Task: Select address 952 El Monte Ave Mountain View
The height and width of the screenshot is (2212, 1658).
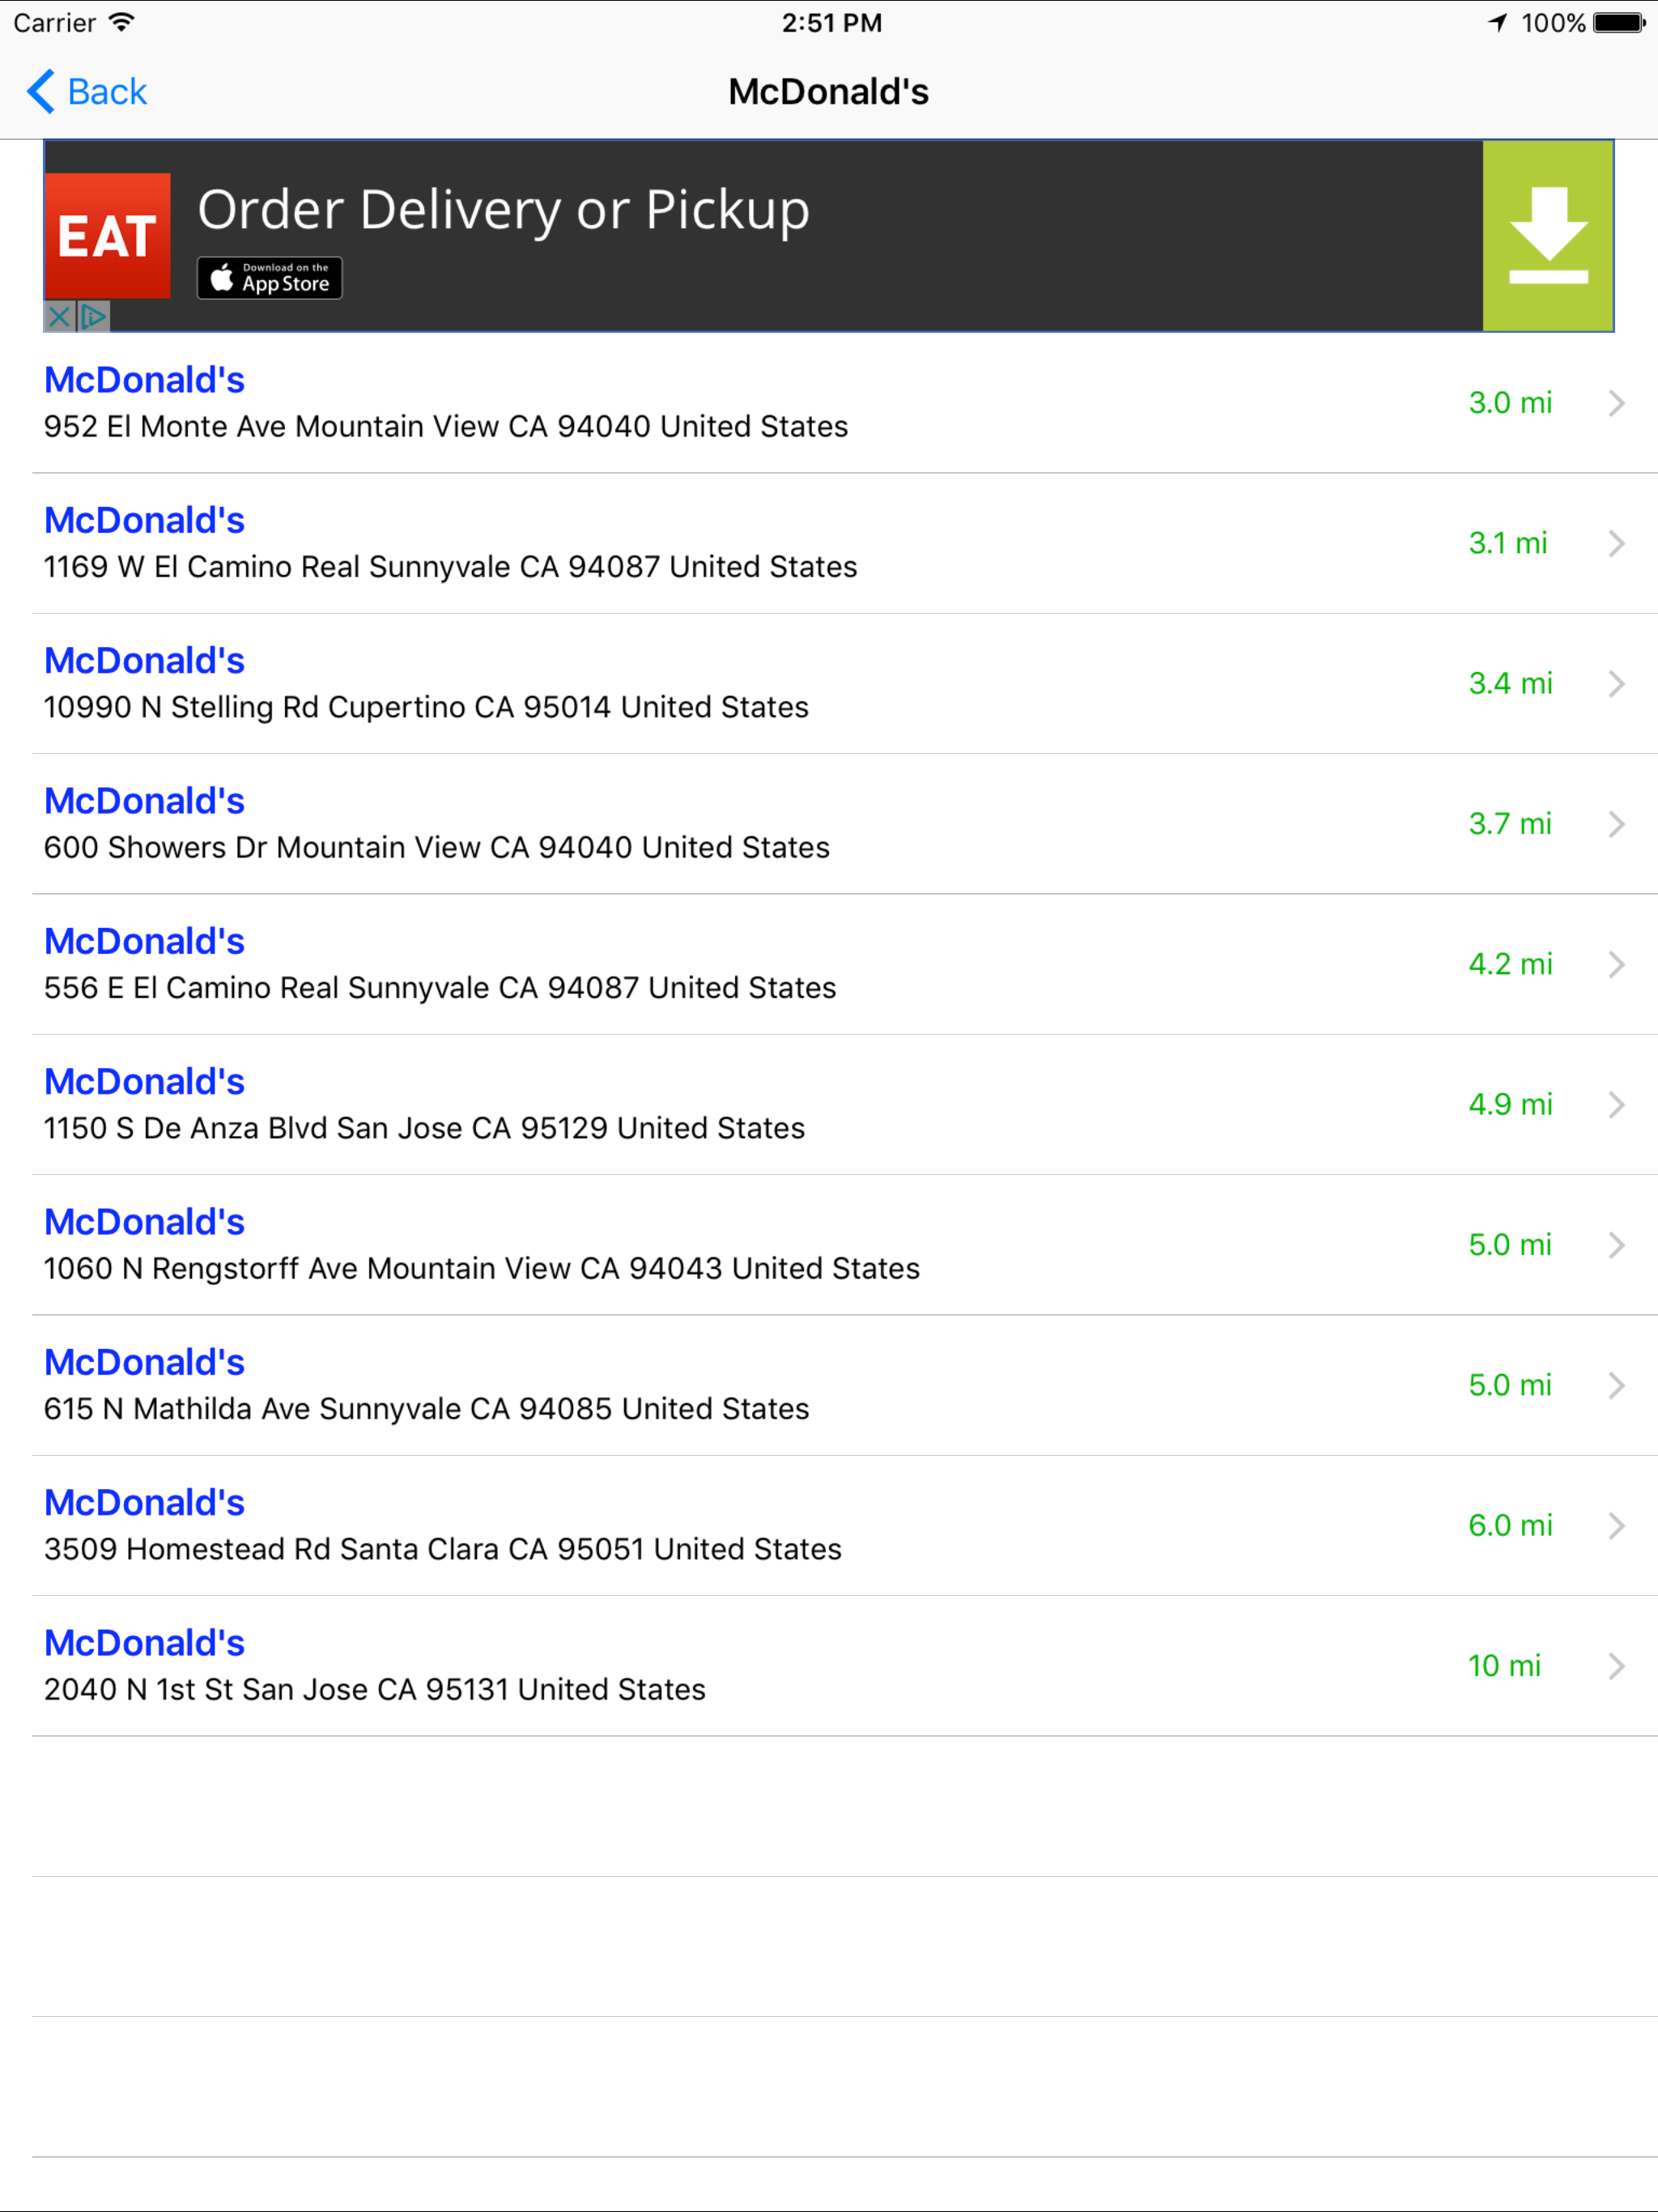Action: 446,427
